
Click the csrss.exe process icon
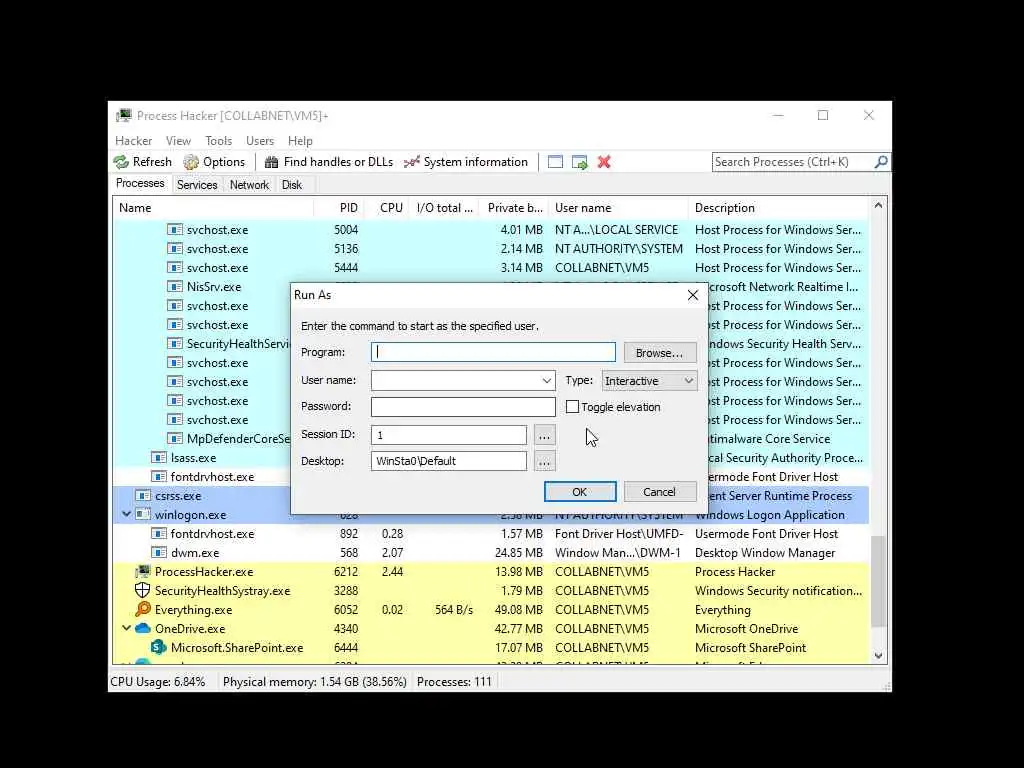coord(143,496)
